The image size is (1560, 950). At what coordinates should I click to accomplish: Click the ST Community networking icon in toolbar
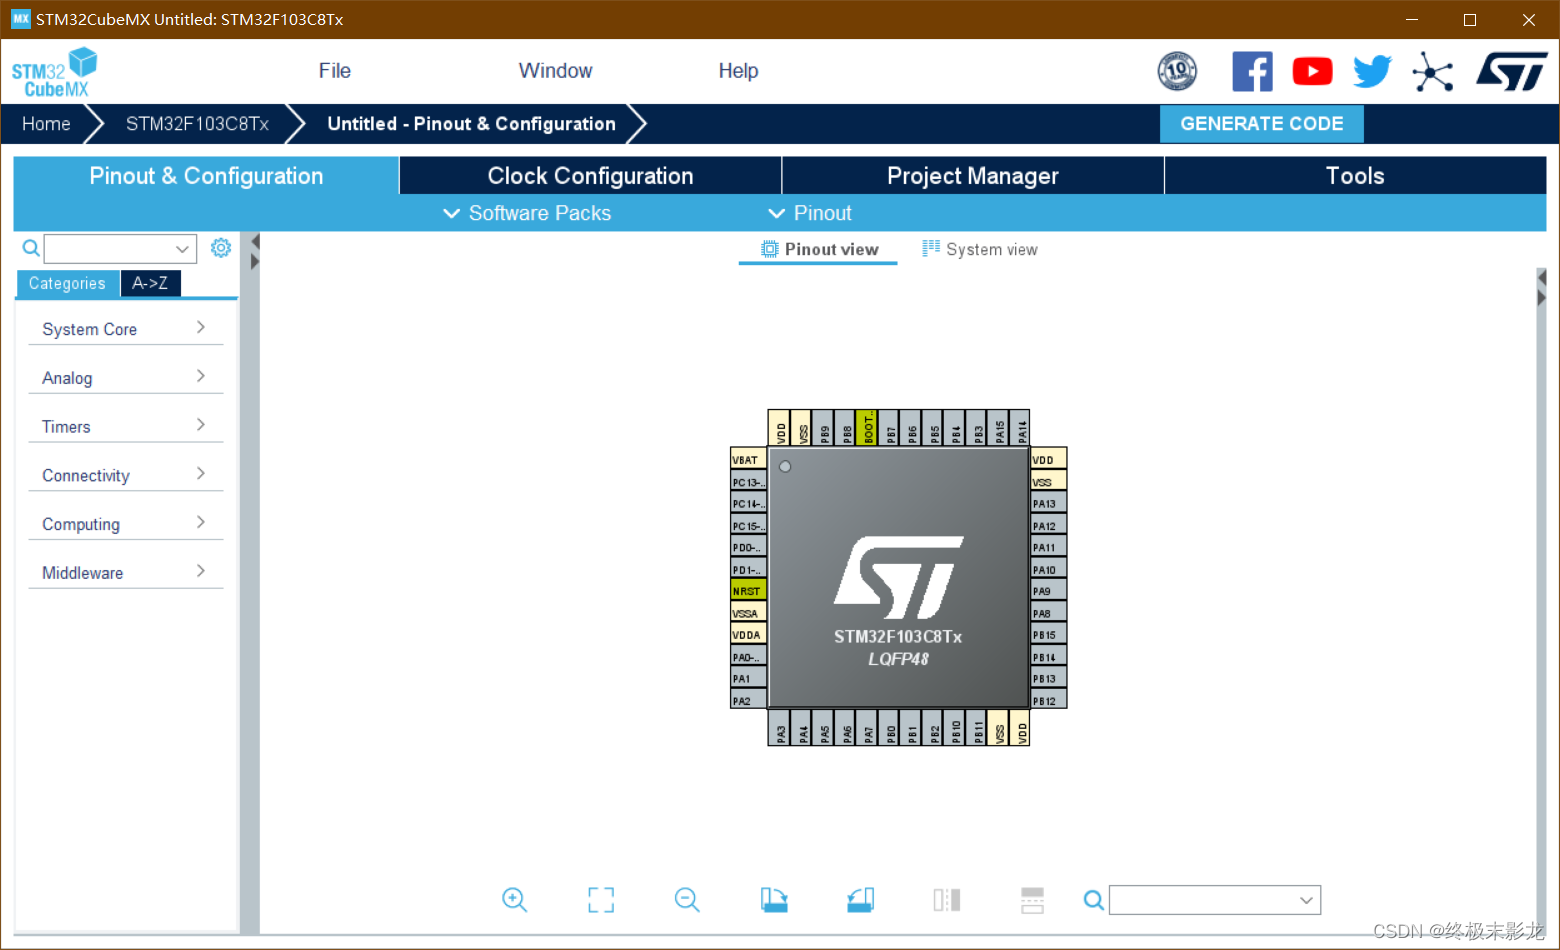[x=1433, y=71]
